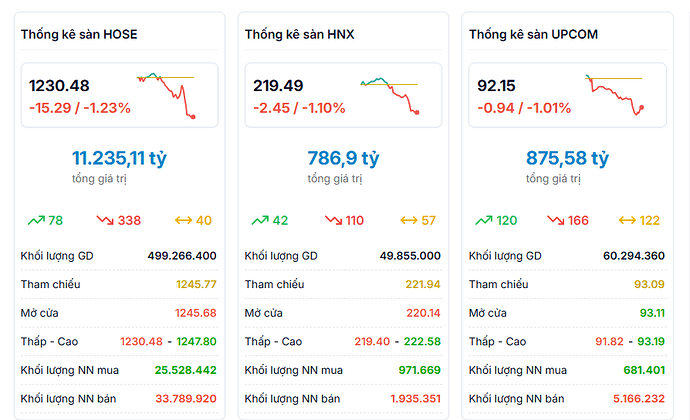The width and height of the screenshot is (690, 420).
Task: Click the UPCOM Khối lượng GD row
Action: click(x=567, y=255)
